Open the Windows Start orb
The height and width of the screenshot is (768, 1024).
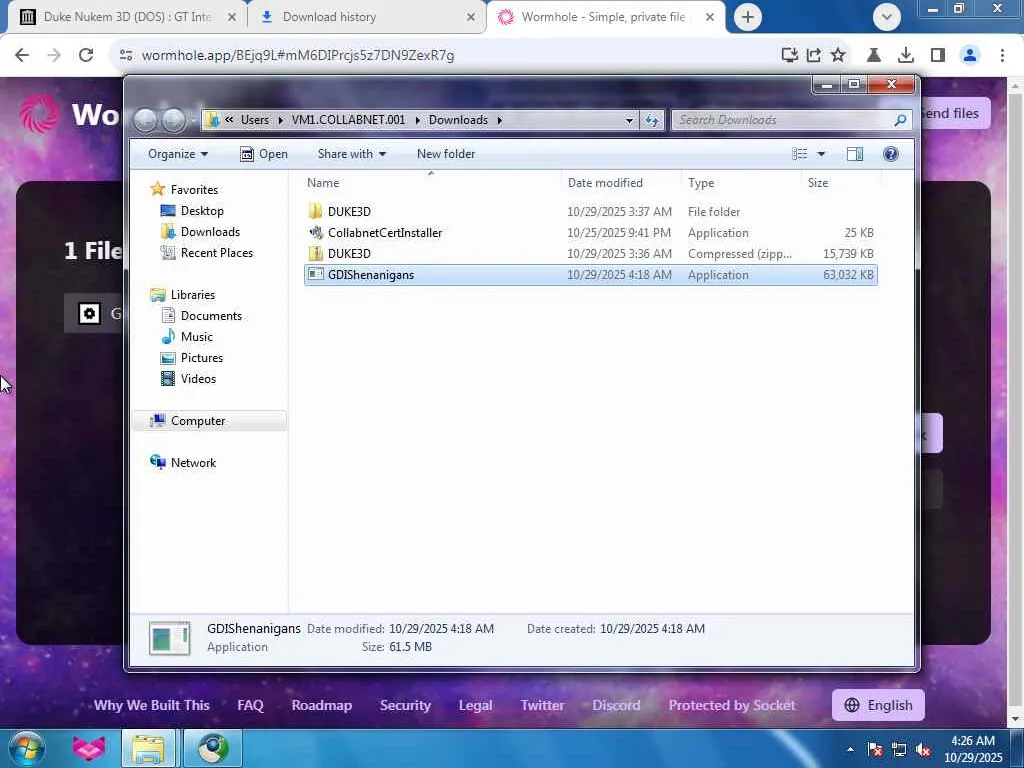(x=27, y=748)
